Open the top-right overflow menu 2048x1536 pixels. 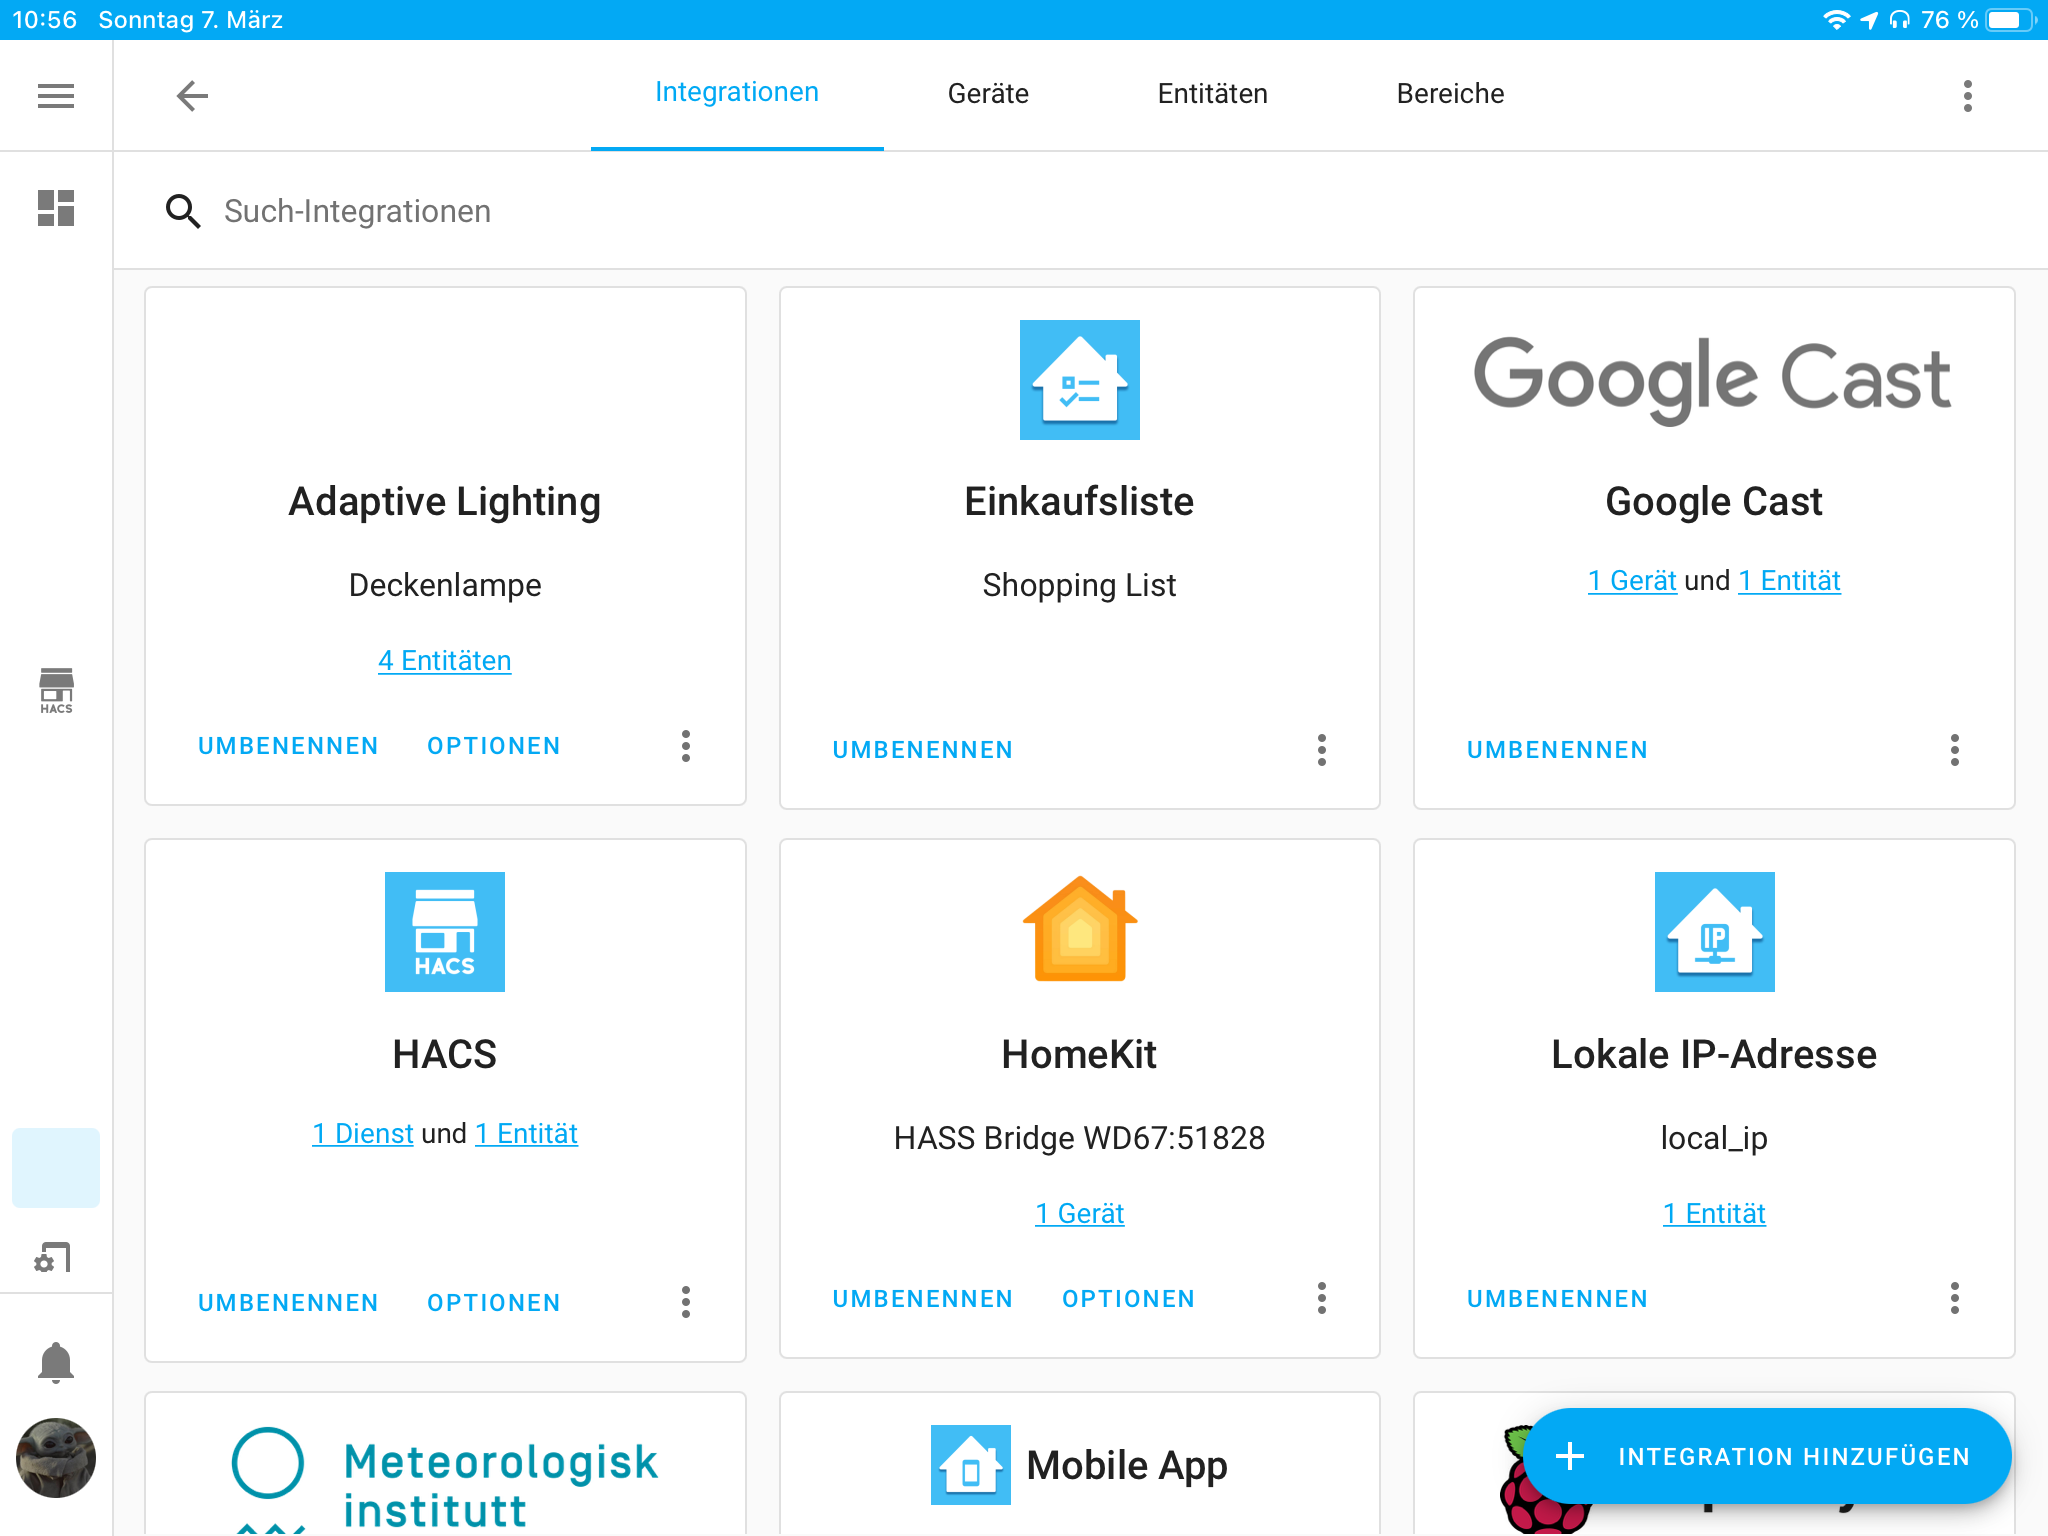point(1967,96)
